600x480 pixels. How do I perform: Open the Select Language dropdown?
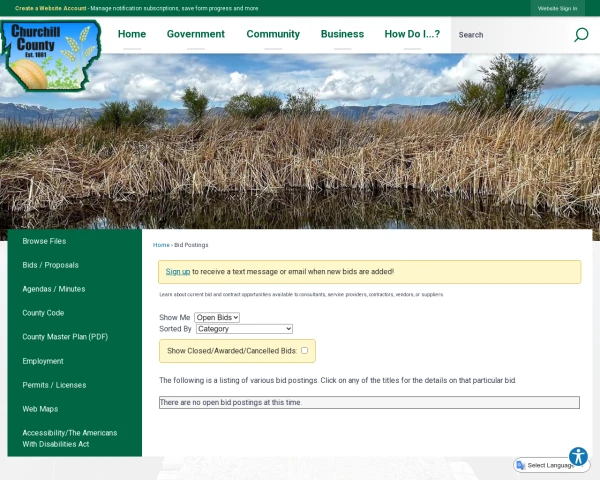(x=552, y=465)
